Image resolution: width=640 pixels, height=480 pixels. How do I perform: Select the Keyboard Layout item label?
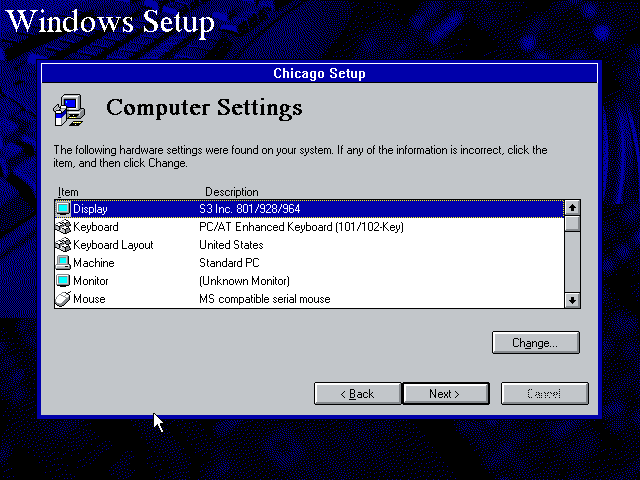(113, 245)
